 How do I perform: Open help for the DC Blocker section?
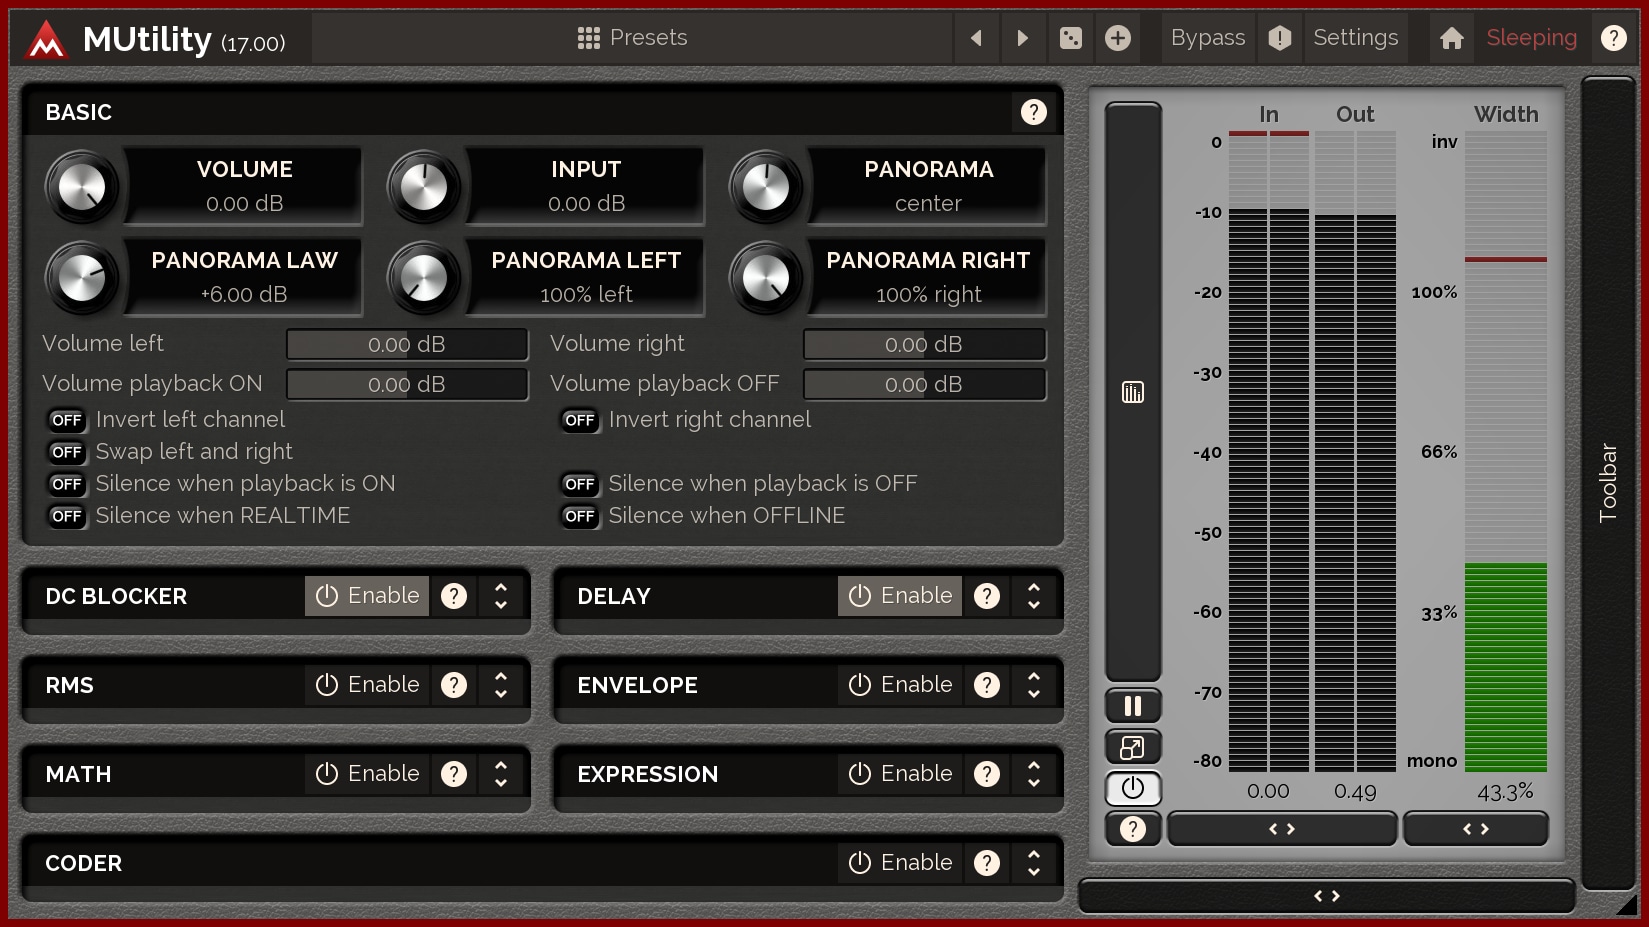[x=454, y=596]
